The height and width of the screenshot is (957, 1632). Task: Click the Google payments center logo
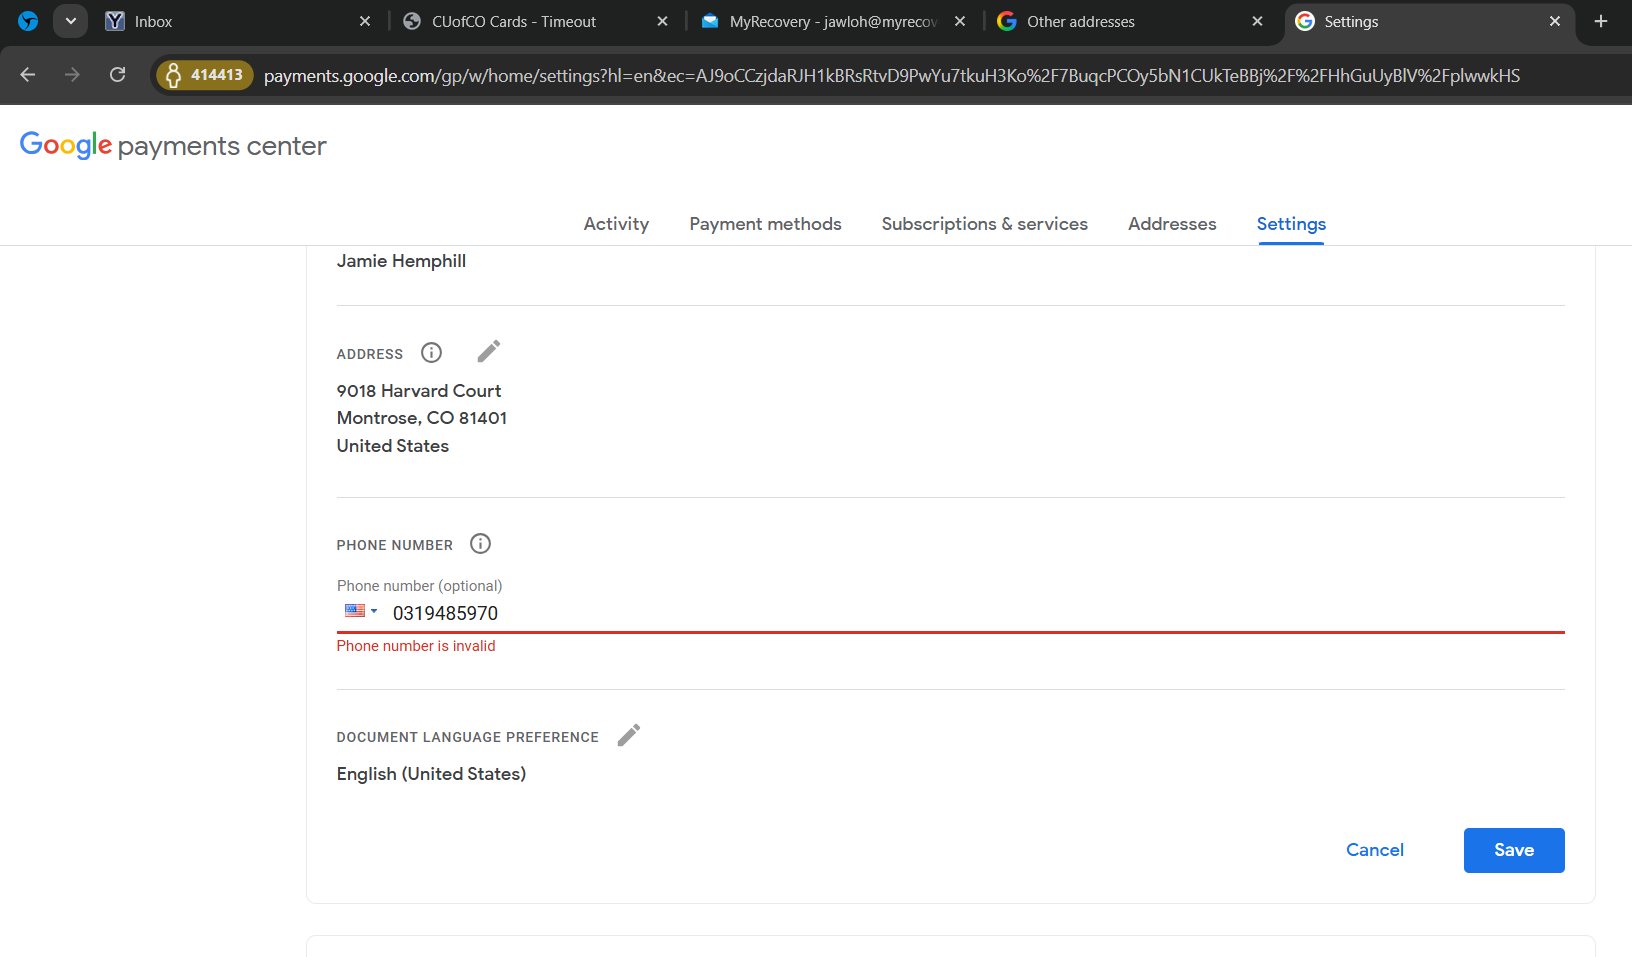pyautogui.click(x=173, y=146)
